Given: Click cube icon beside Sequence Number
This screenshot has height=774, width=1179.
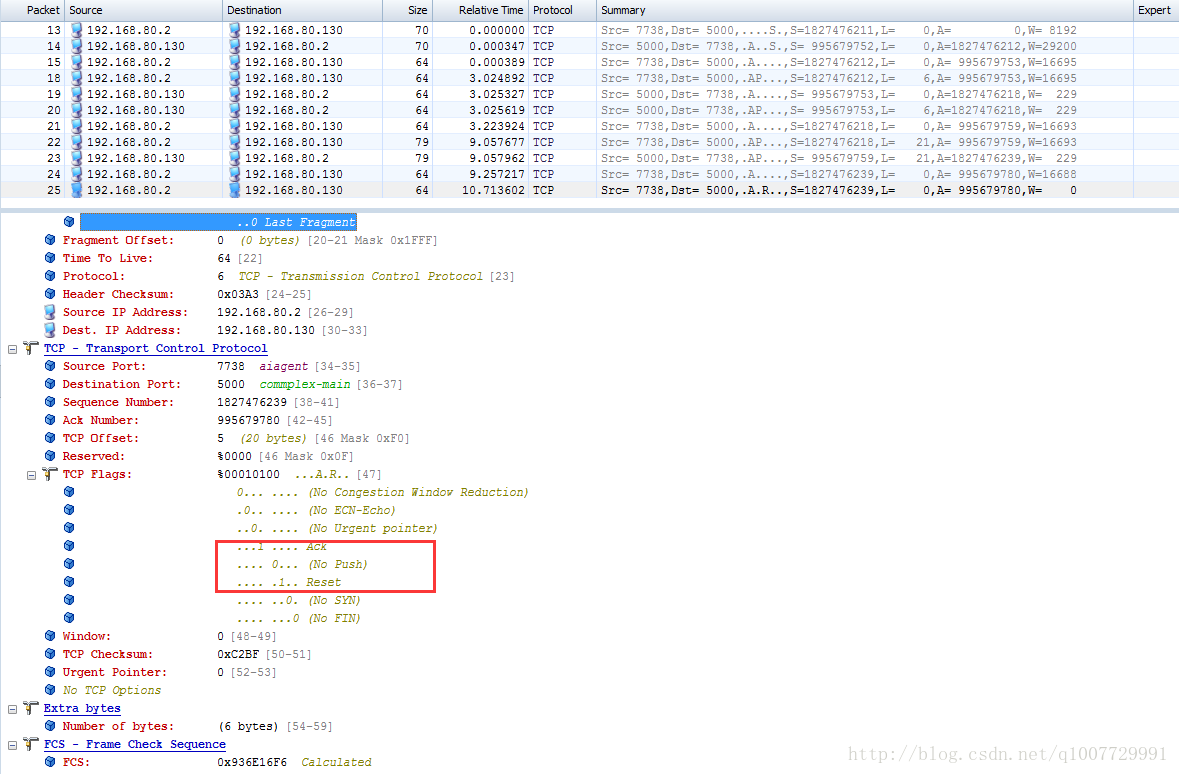Looking at the screenshot, I should click(x=50, y=402).
